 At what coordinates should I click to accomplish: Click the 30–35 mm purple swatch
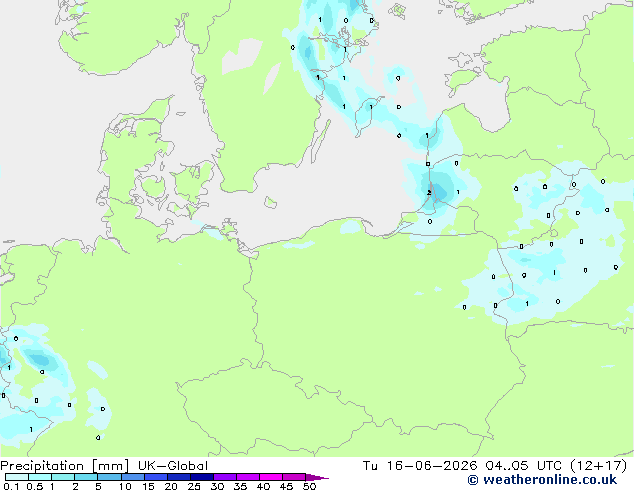224,477
